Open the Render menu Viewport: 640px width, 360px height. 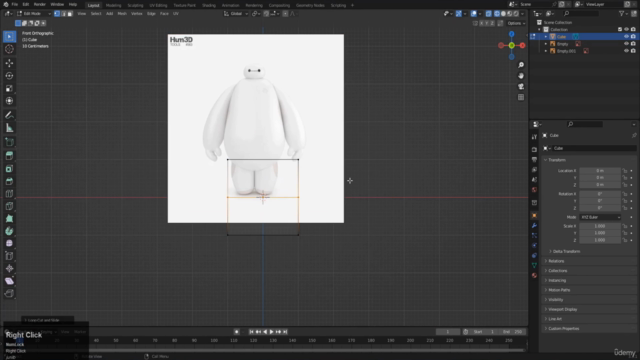[40, 4]
